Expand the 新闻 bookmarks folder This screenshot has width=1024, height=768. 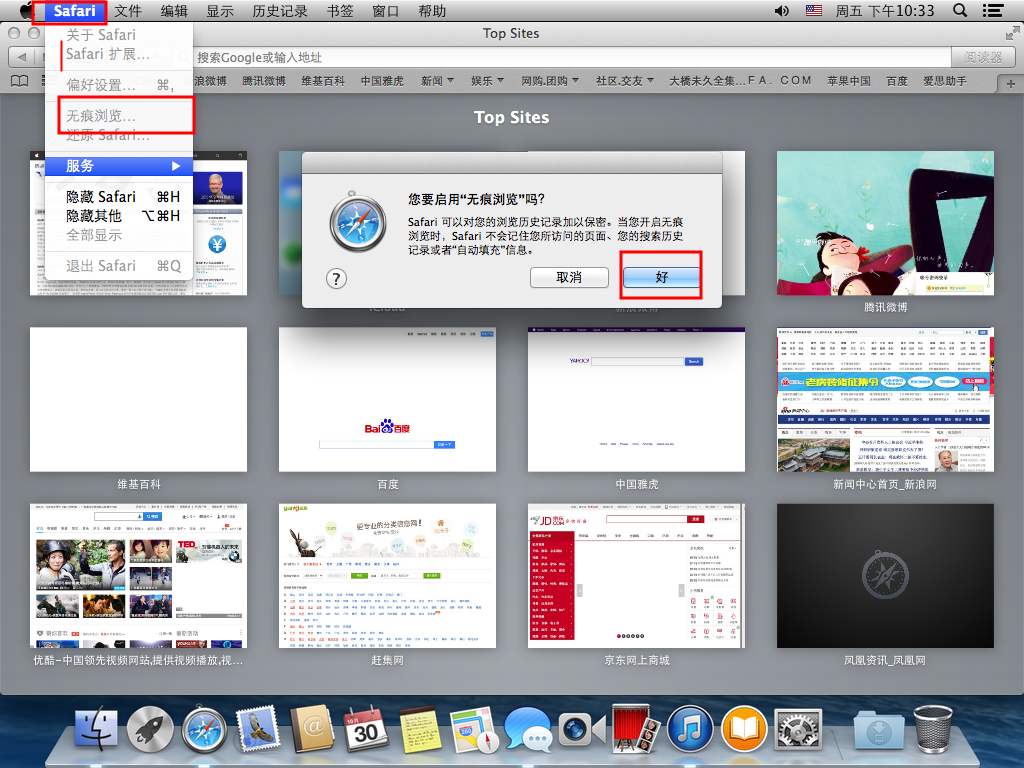[x=437, y=80]
